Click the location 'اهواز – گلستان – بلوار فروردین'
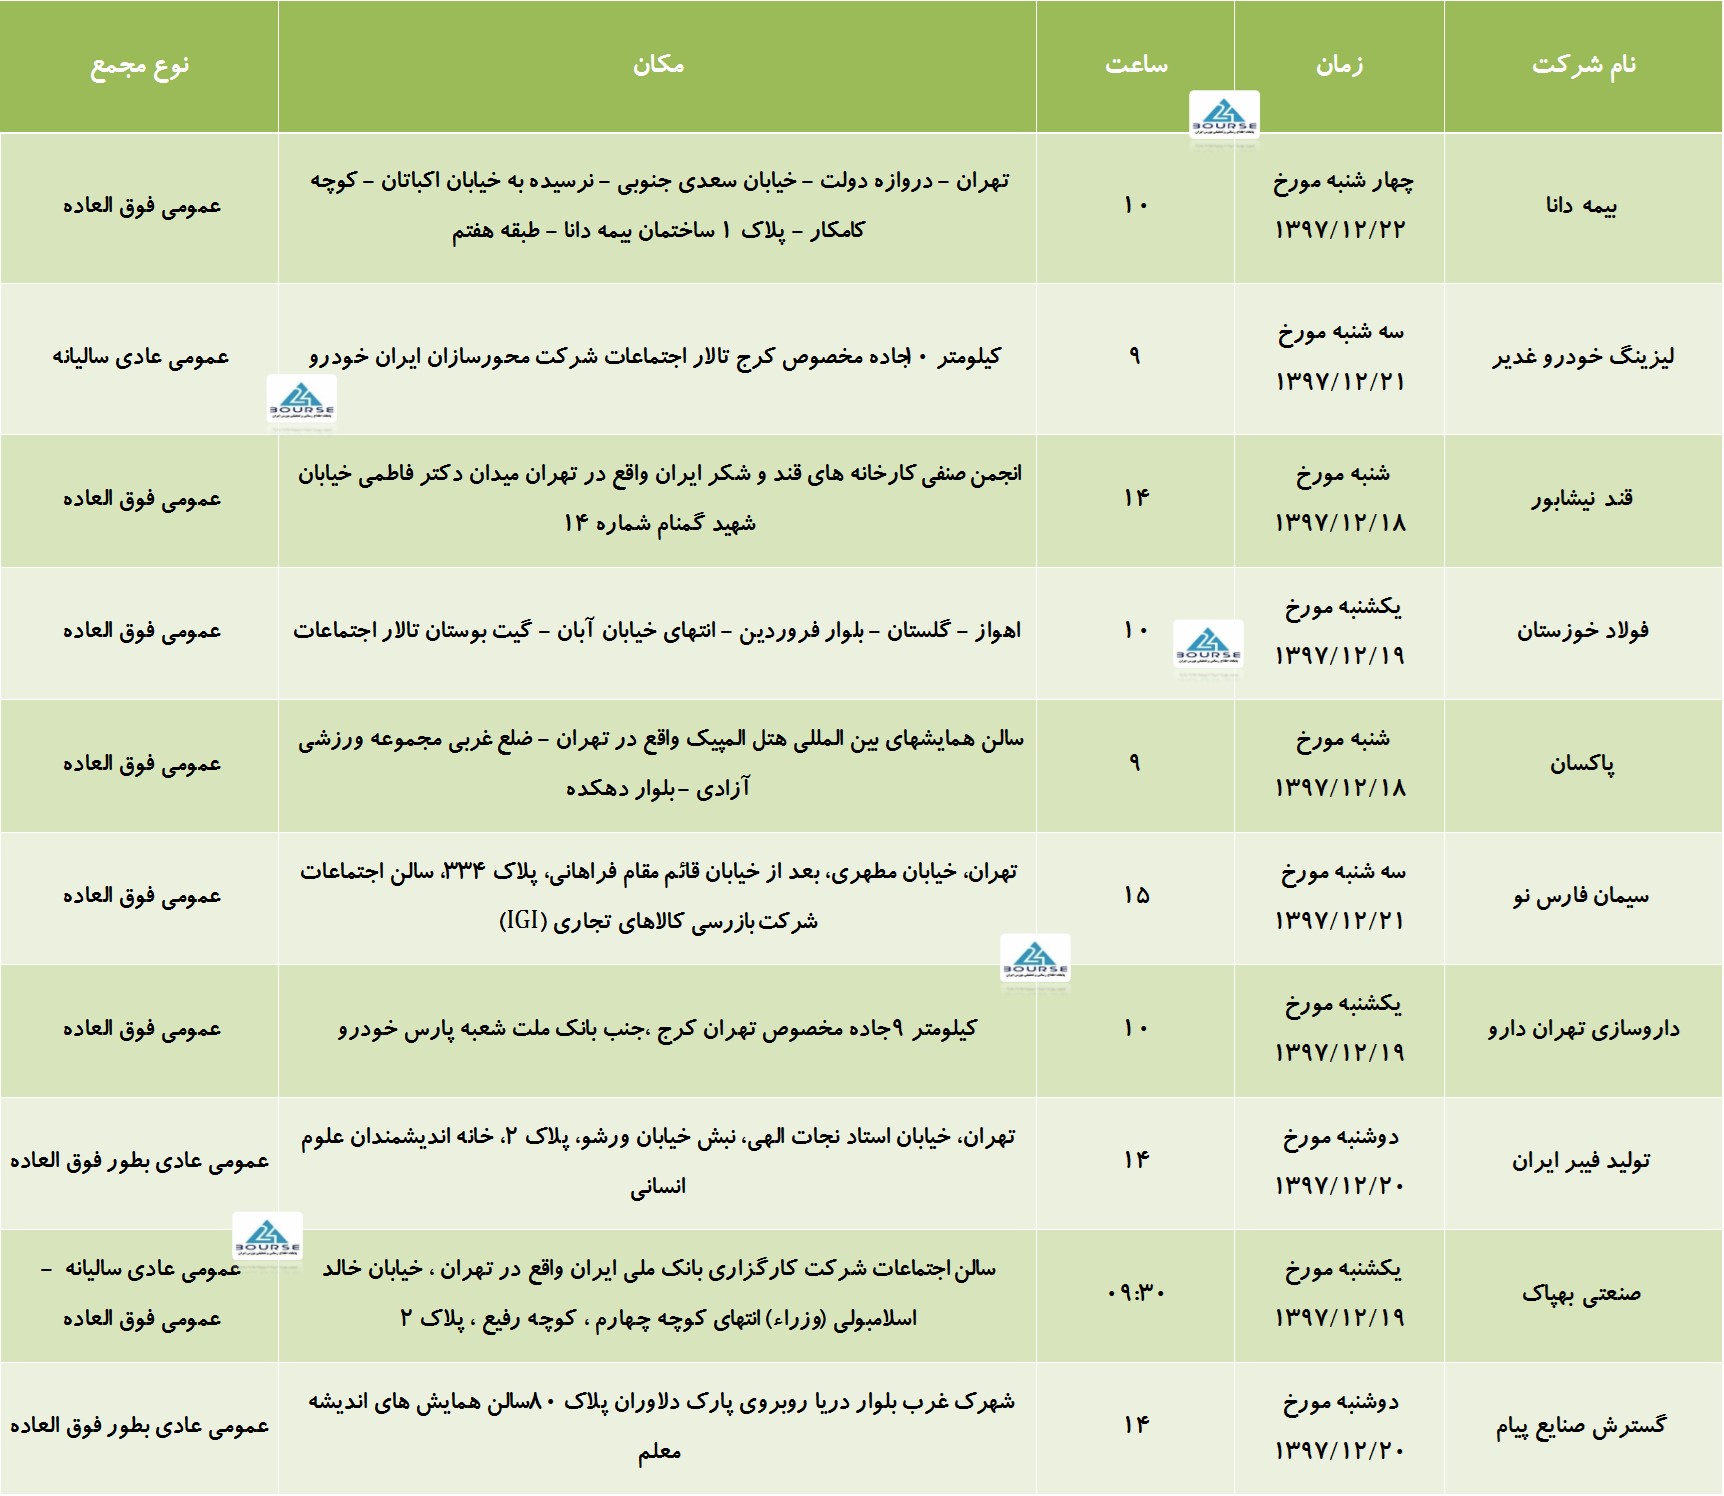This screenshot has width=1724, height=1496. 657,631
